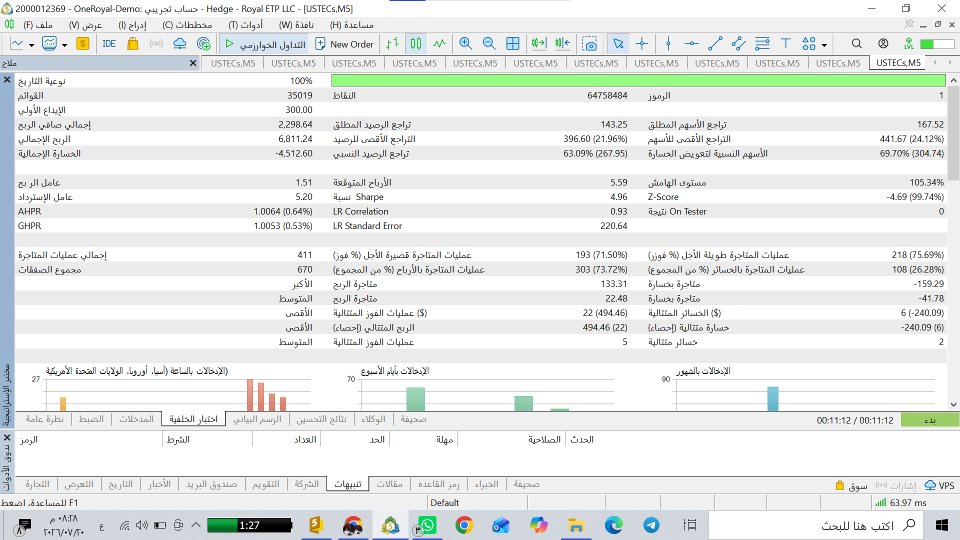The height and width of the screenshot is (540, 960).
Task: Click the green بدء start button
Action: (929, 420)
